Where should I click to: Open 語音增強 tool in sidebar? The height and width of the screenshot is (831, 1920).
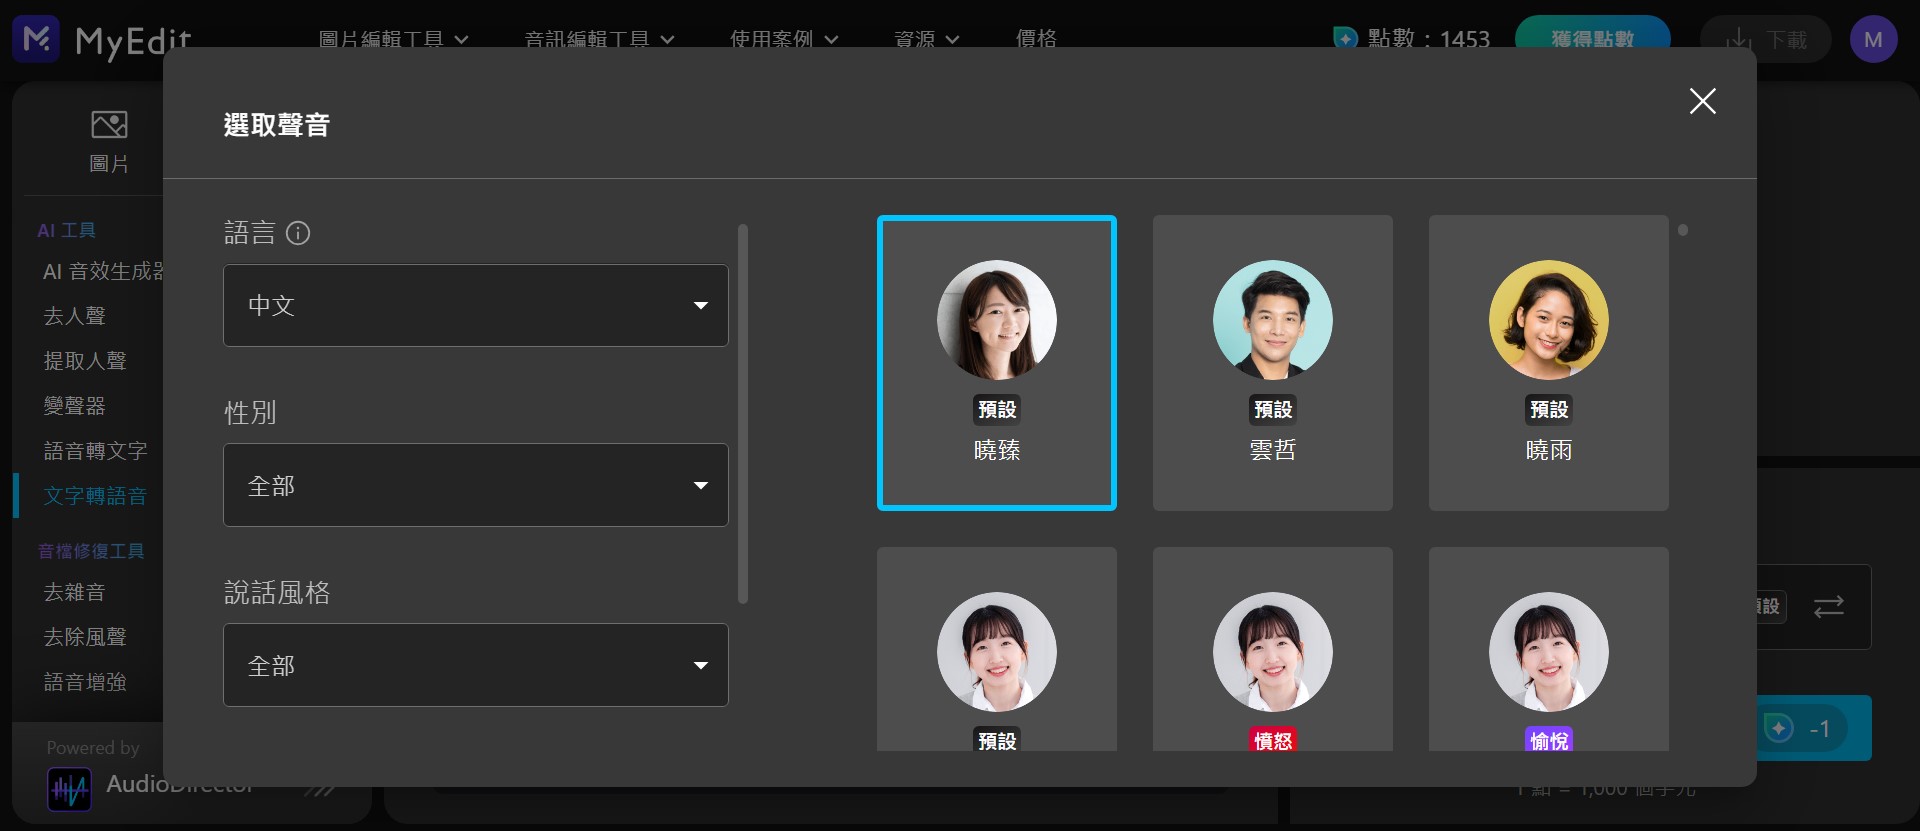85,682
